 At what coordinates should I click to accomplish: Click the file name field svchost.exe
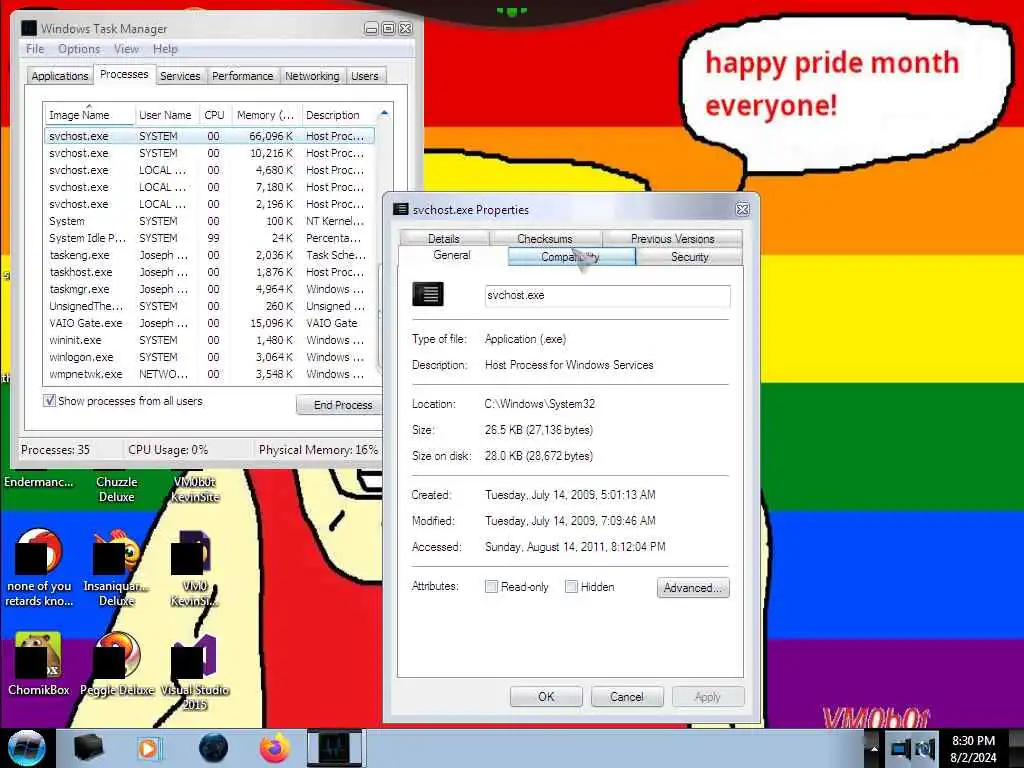607,295
